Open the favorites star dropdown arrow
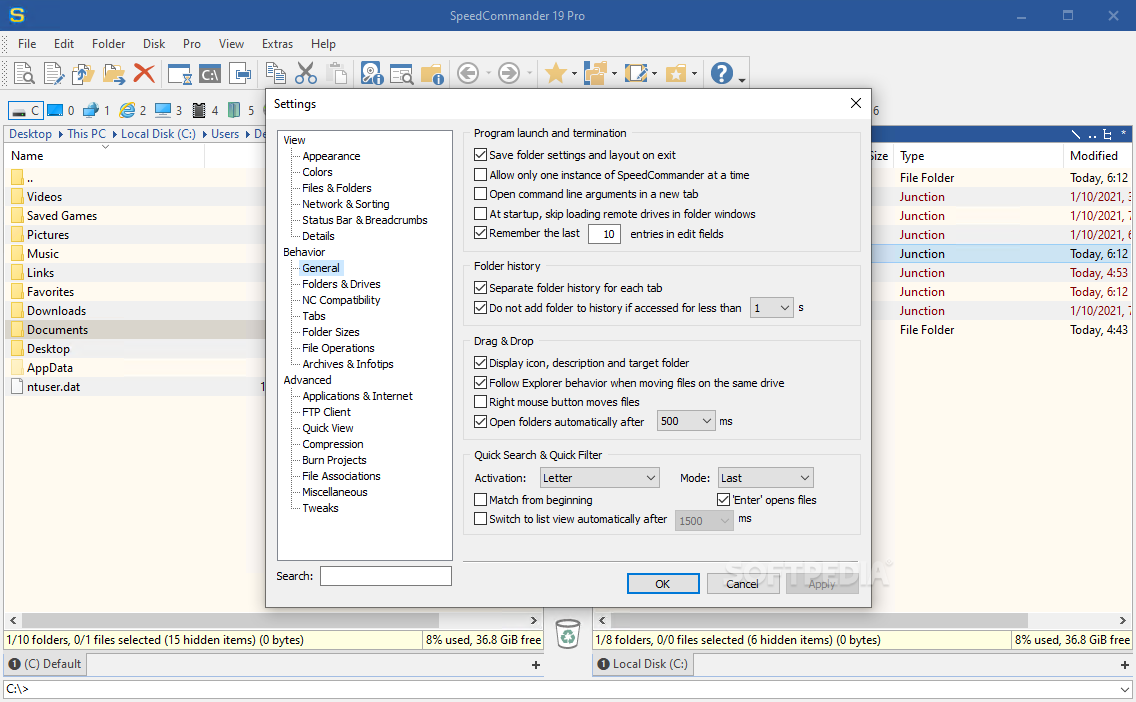Image resolution: width=1136 pixels, height=702 pixels. [x=574, y=73]
